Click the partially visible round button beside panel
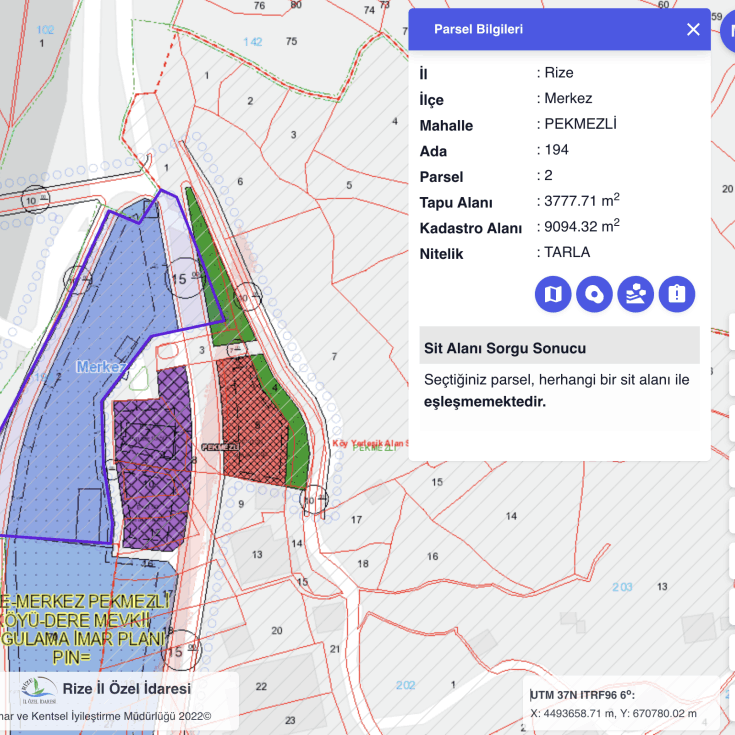The height and width of the screenshot is (735, 735). pyautogui.click(x=728, y=31)
